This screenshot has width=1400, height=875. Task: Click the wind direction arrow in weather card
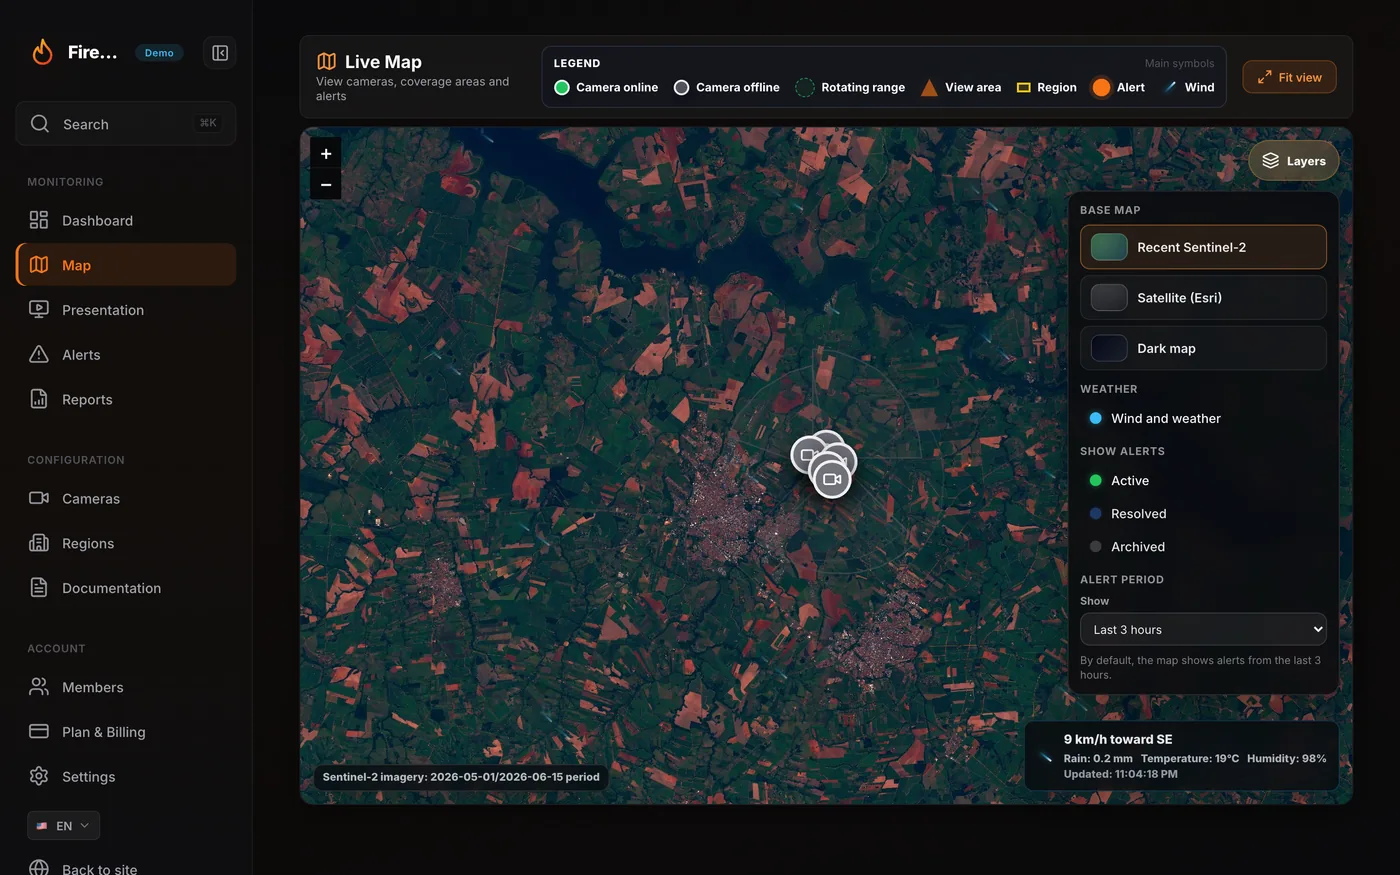pyautogui.click(x=1045, y=756)
